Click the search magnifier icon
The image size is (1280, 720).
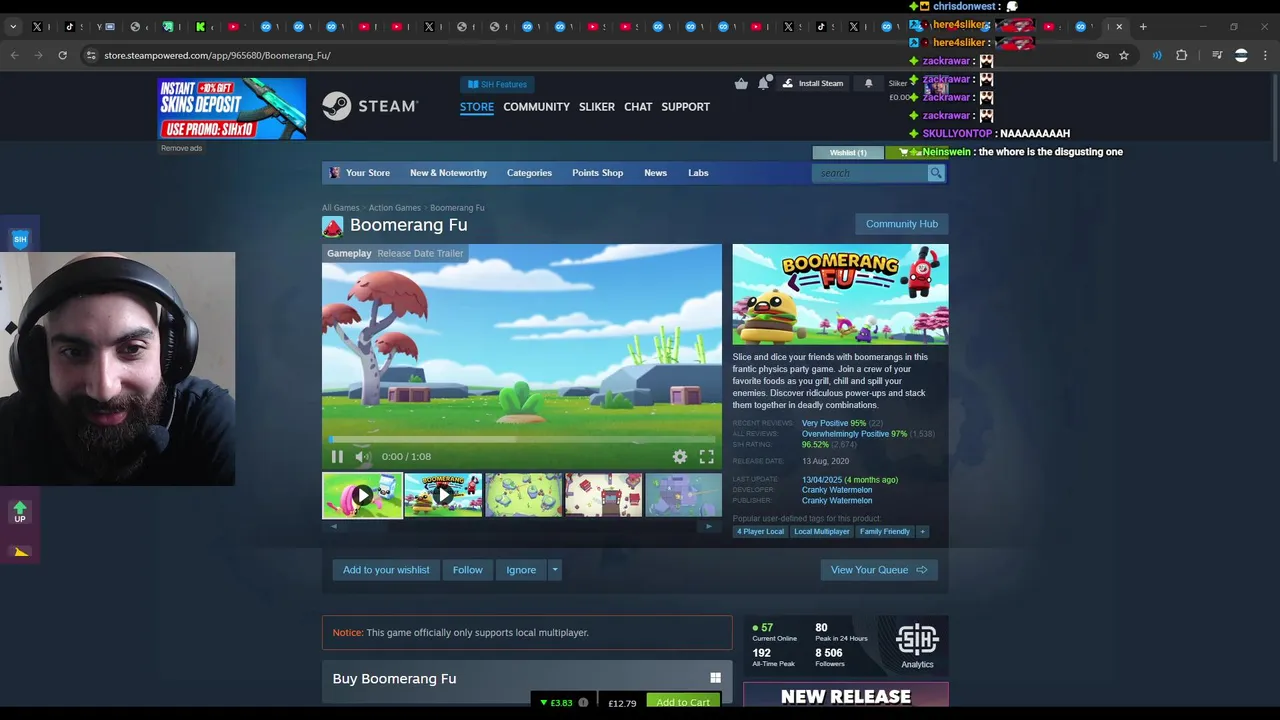click(935, 174)
